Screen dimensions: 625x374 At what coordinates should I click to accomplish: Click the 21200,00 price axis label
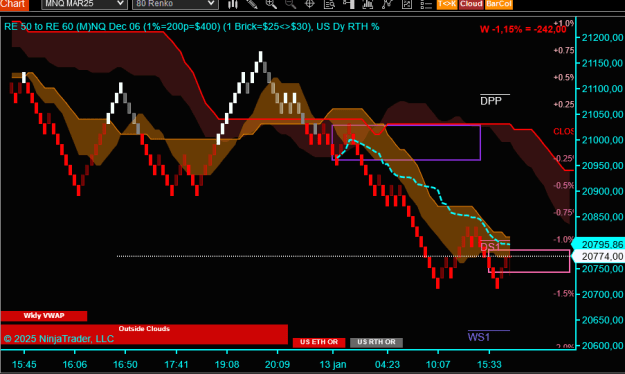pos(602,37)
